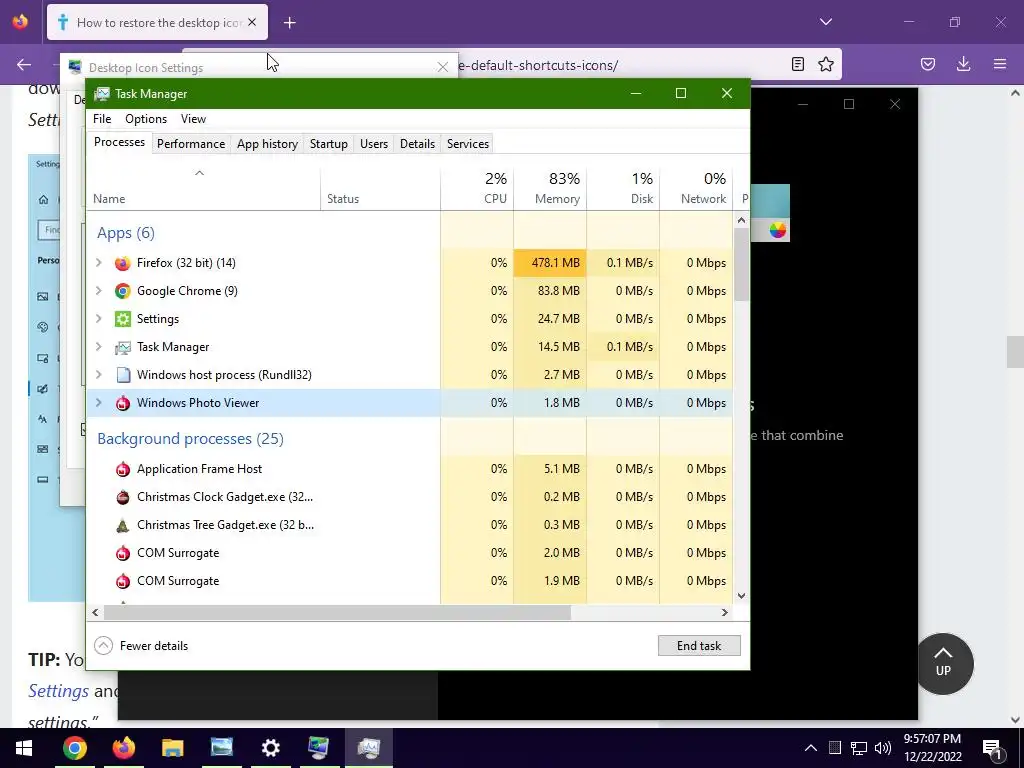Open File Explorer from the taskbar
Screen dimensions: 1024x768
coord(172,748)
